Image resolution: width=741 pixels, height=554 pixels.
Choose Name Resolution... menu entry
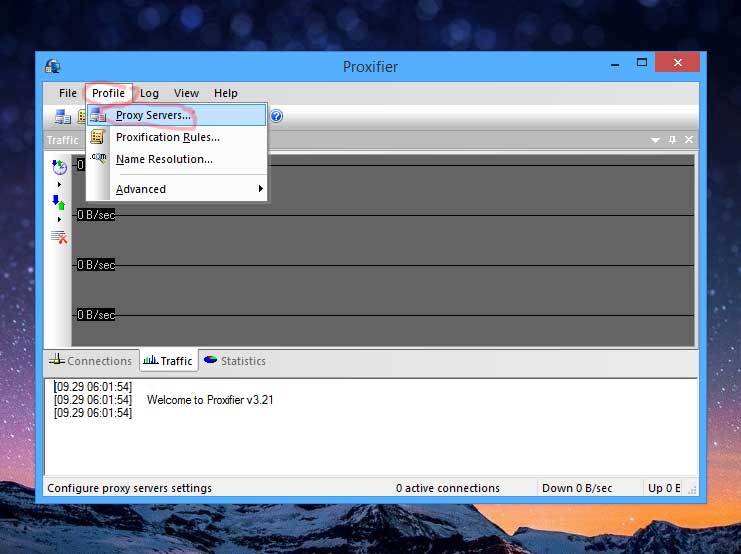[176, 159]
